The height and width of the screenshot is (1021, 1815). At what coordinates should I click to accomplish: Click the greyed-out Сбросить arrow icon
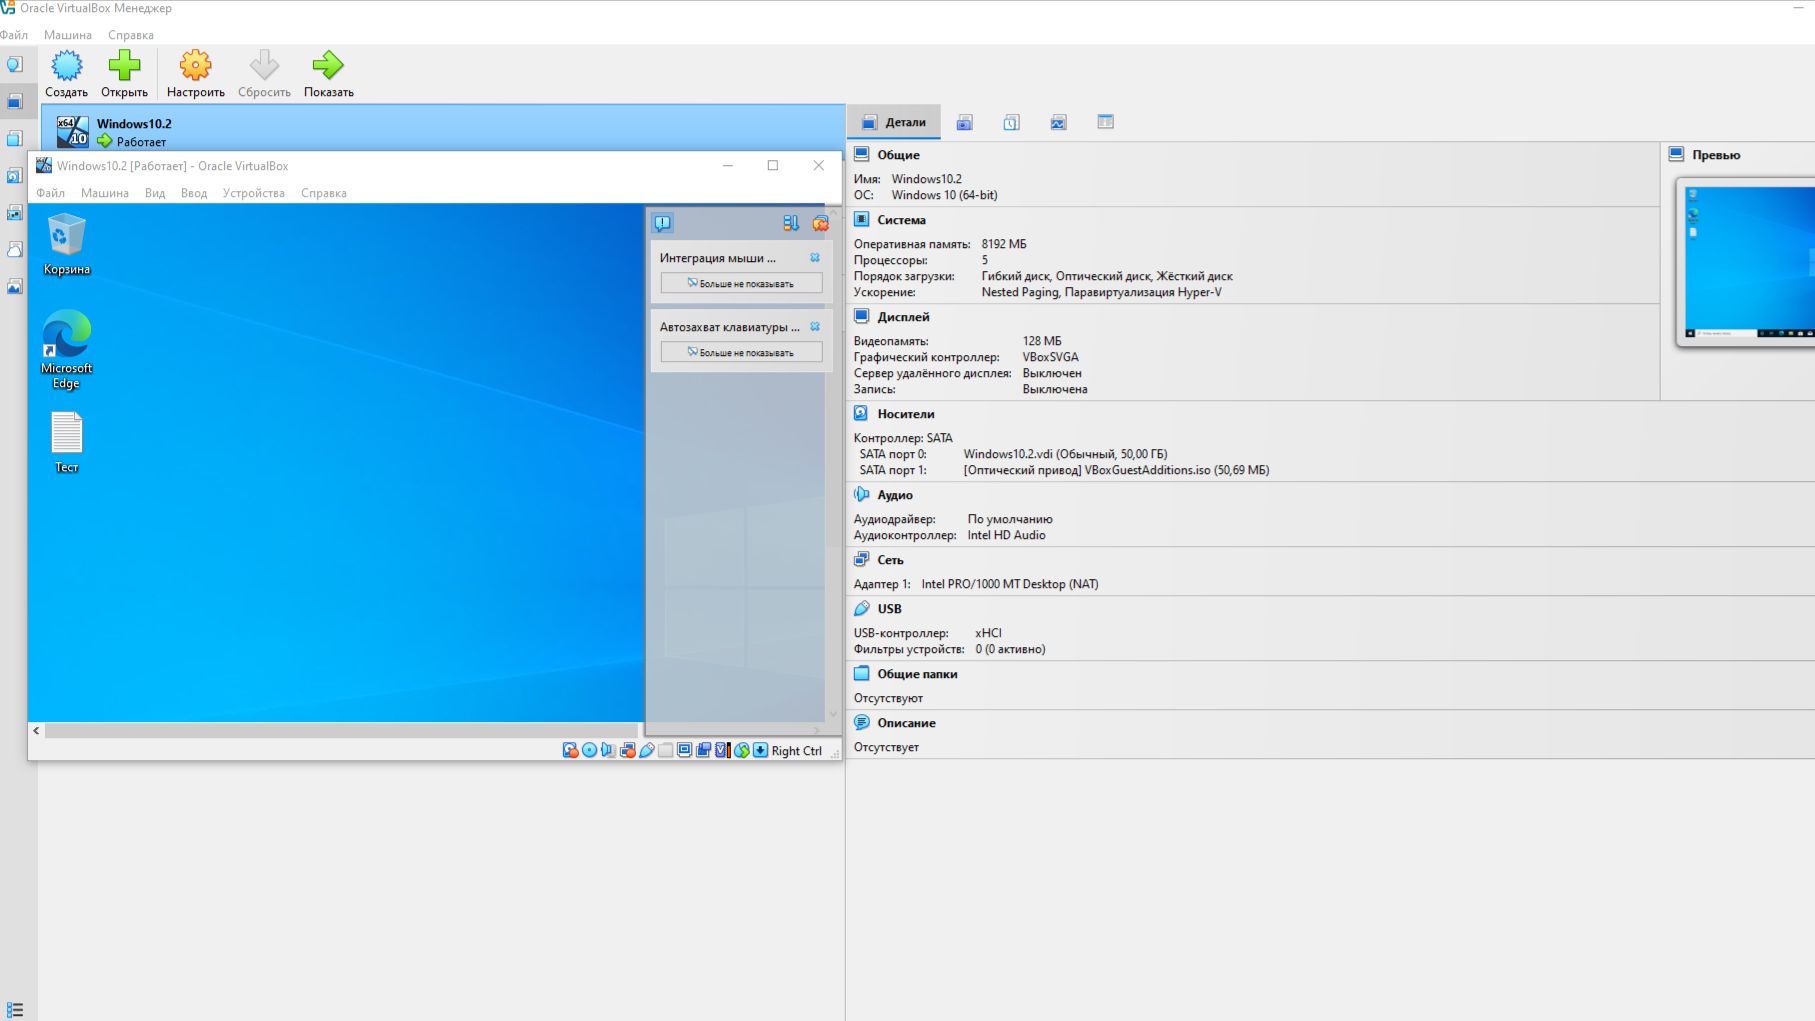pos(264,66)
